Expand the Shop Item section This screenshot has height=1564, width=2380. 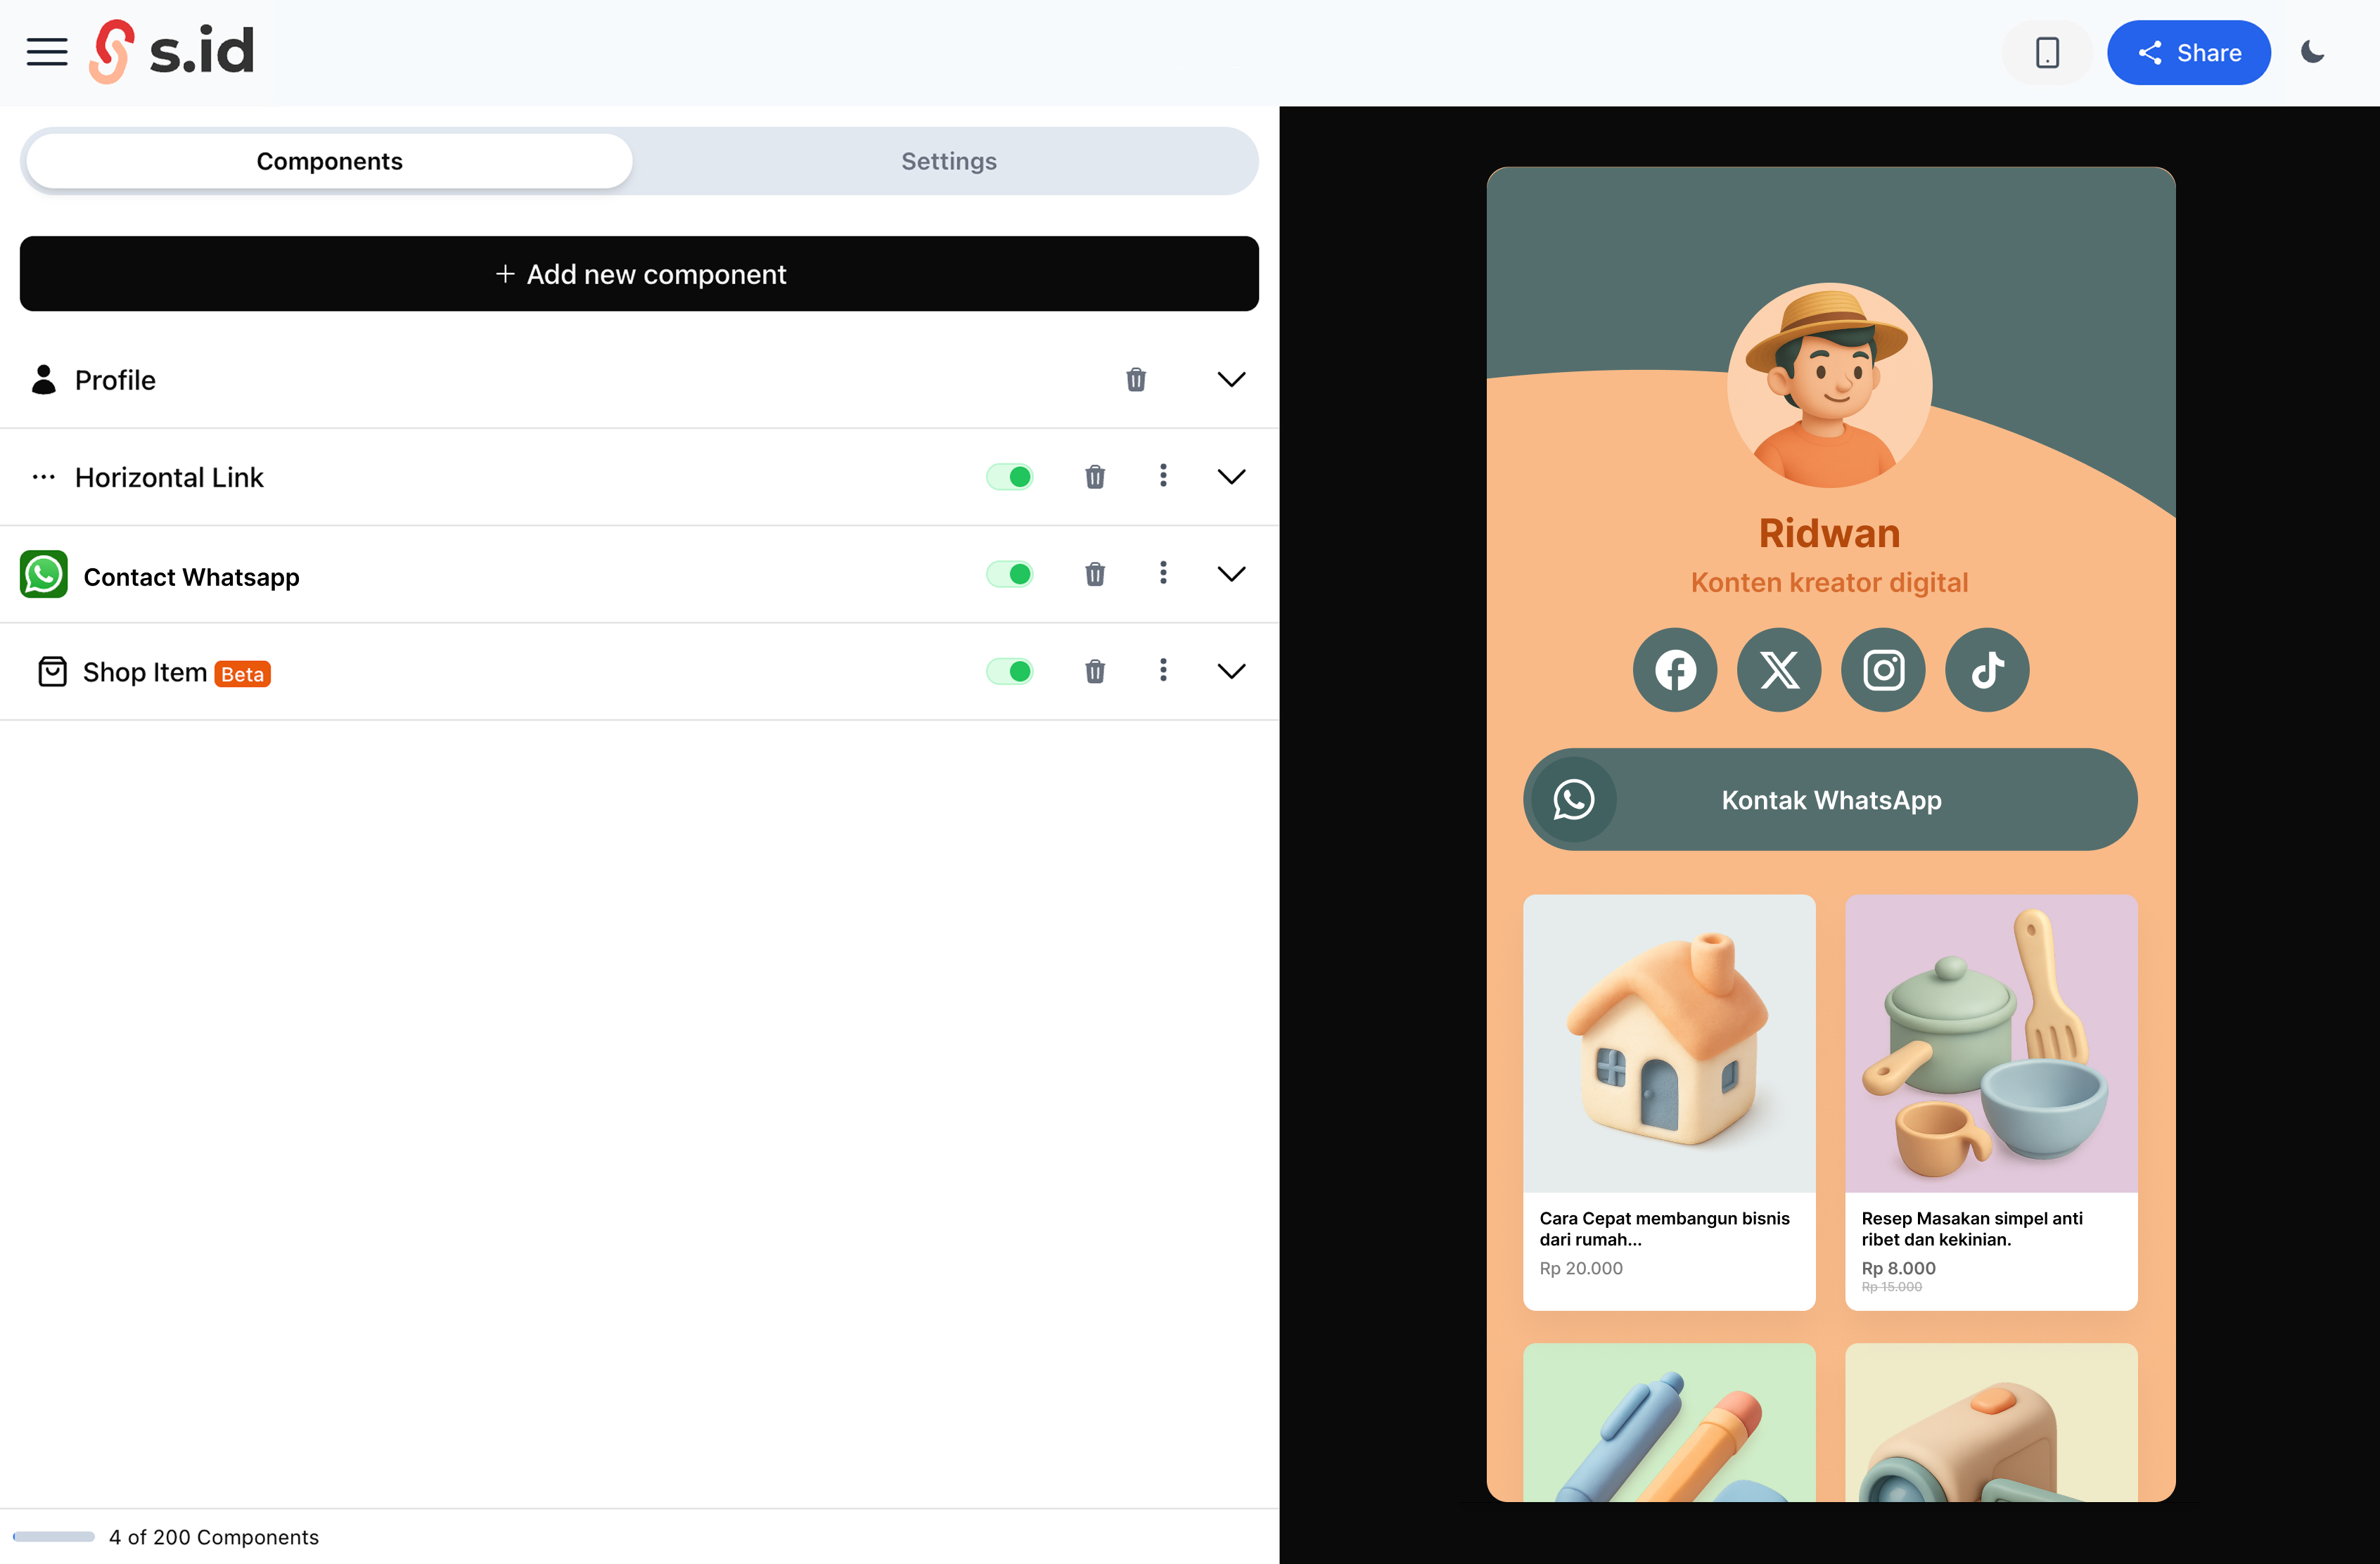pyautogui.click(x=1231, y=671)
